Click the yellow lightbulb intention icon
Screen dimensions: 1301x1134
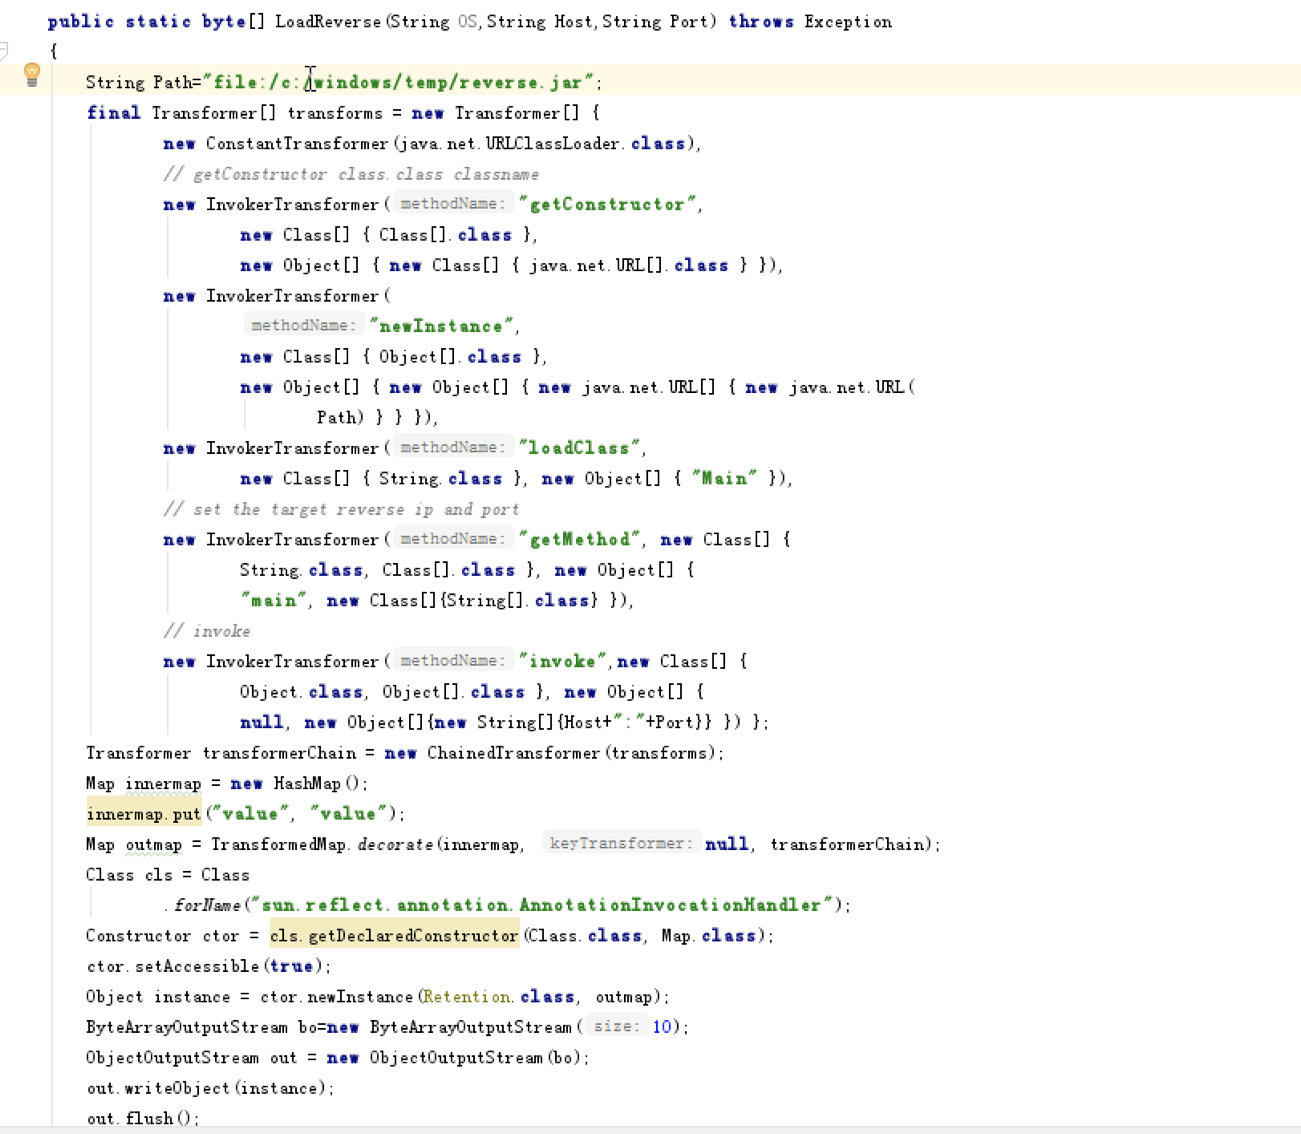coord(32,74)
